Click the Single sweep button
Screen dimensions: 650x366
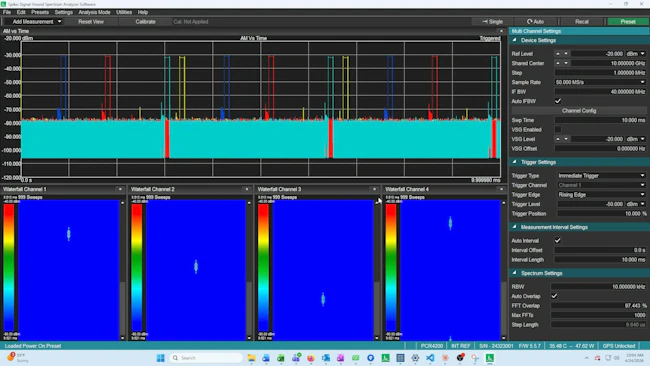click(x=492, y=22)
